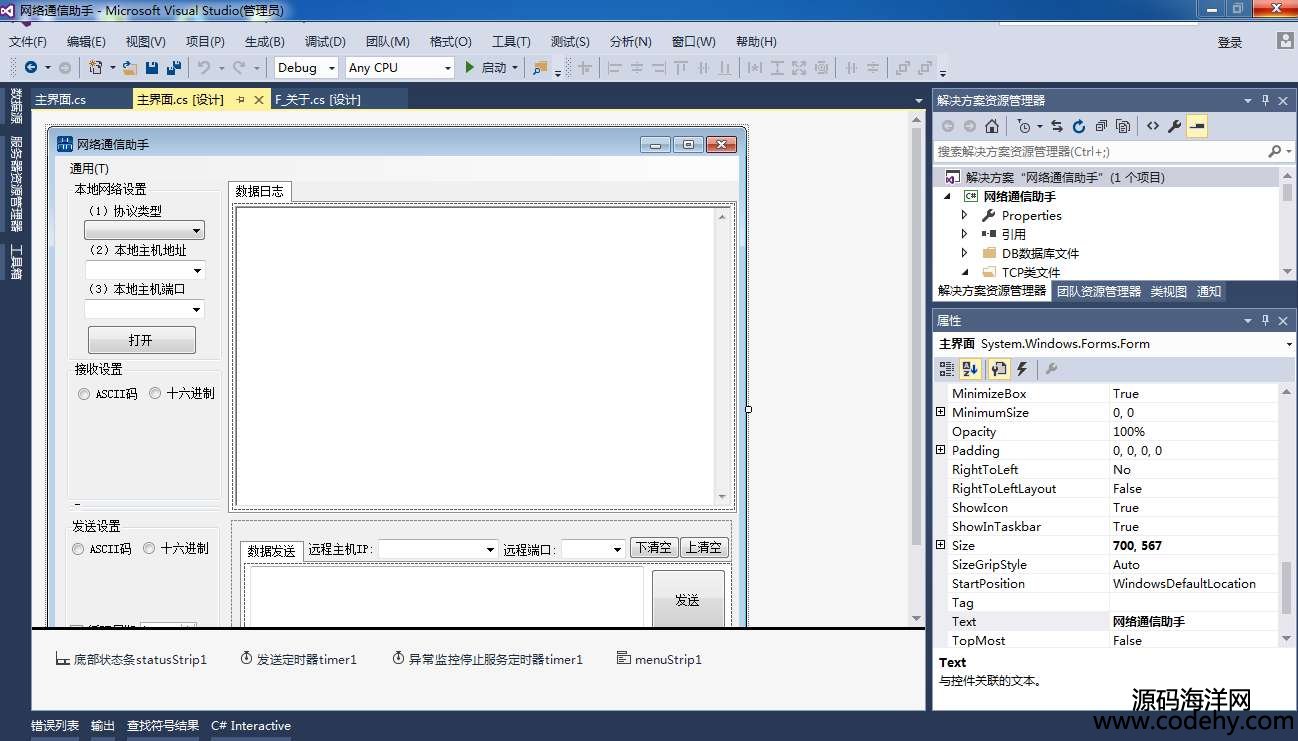1298x741 pixels.
Task: Switch to the 类视图 tab
Action: [x=1168, y=291]
